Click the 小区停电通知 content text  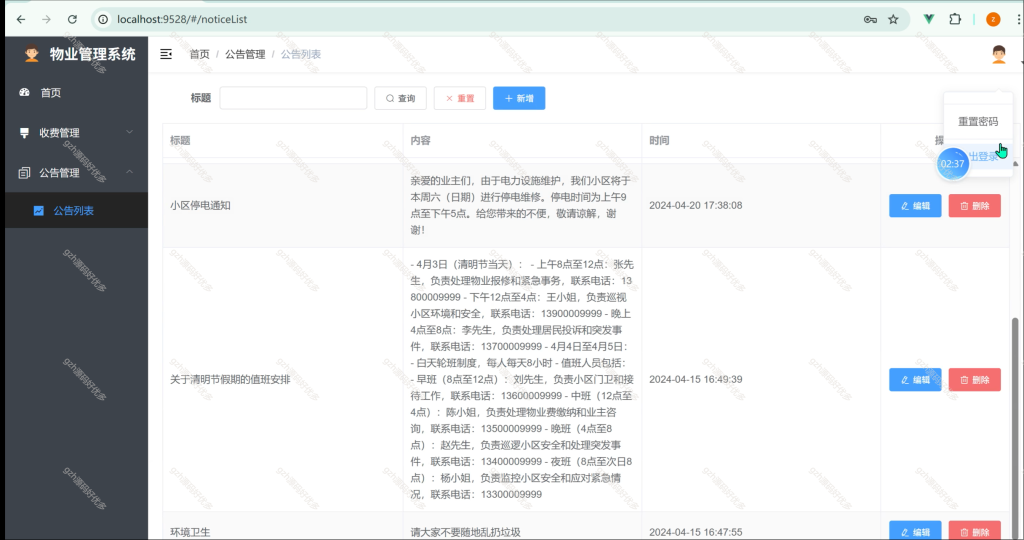coord(521,205)
